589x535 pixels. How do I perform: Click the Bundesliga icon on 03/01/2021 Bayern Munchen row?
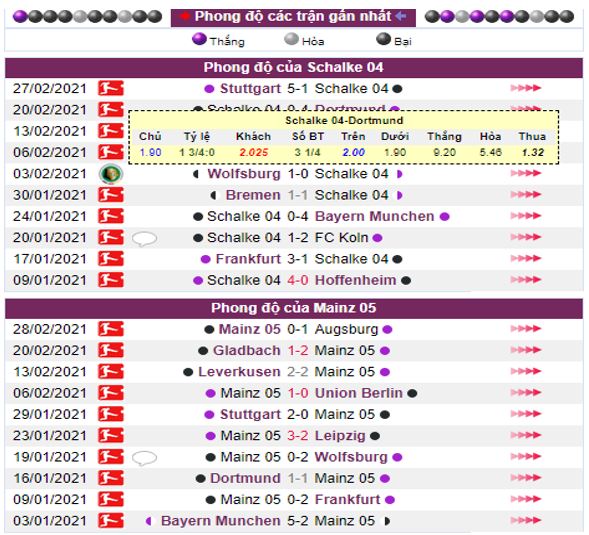click(110, 521)
